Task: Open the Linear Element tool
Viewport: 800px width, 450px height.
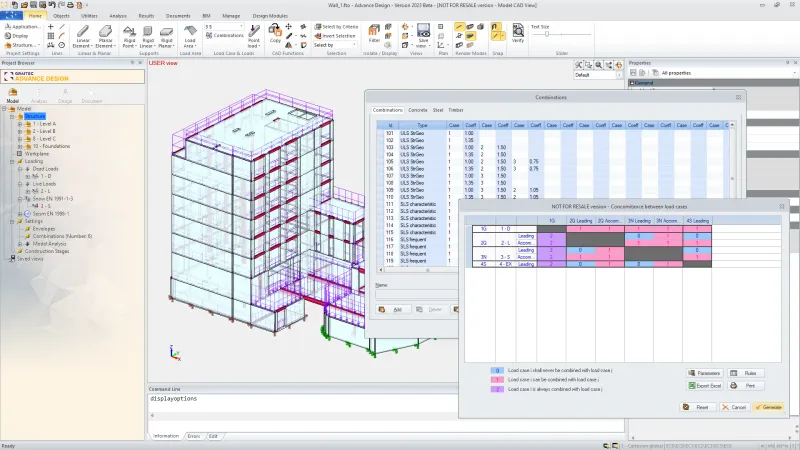Action: 83,36
